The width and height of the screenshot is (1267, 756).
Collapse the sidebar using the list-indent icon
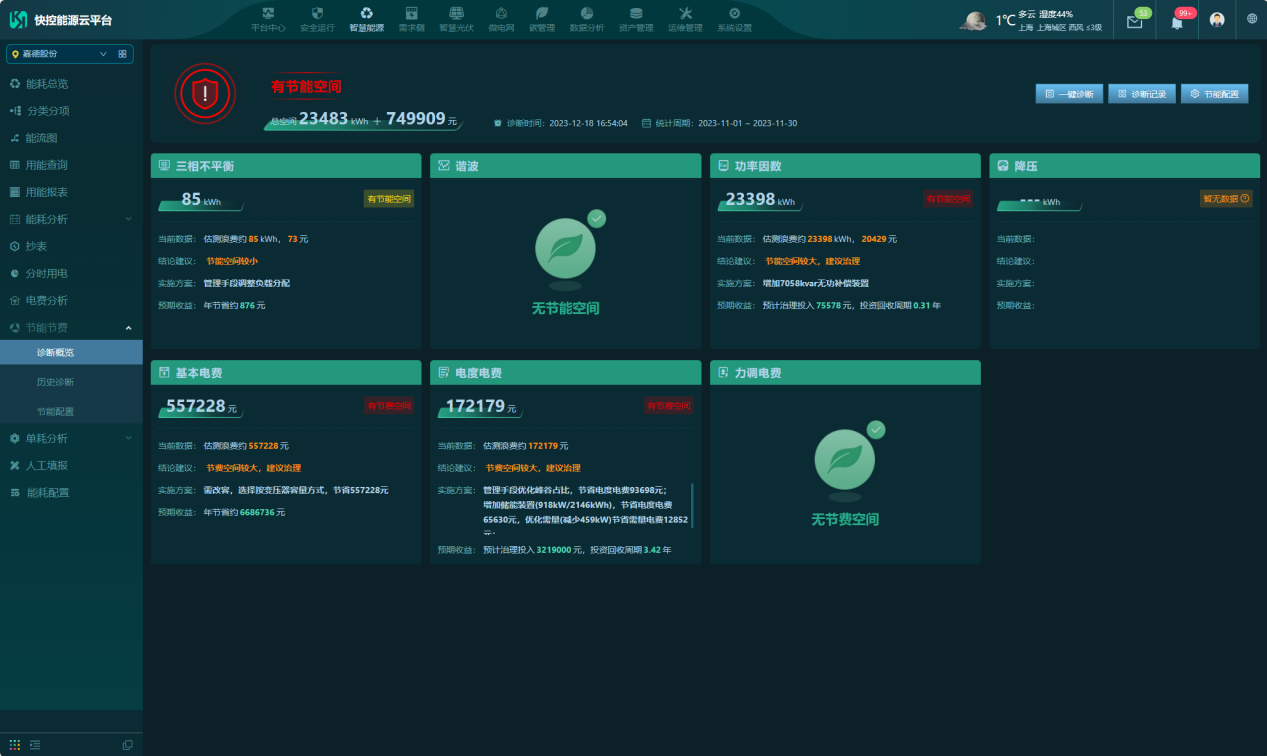point(35,744)
